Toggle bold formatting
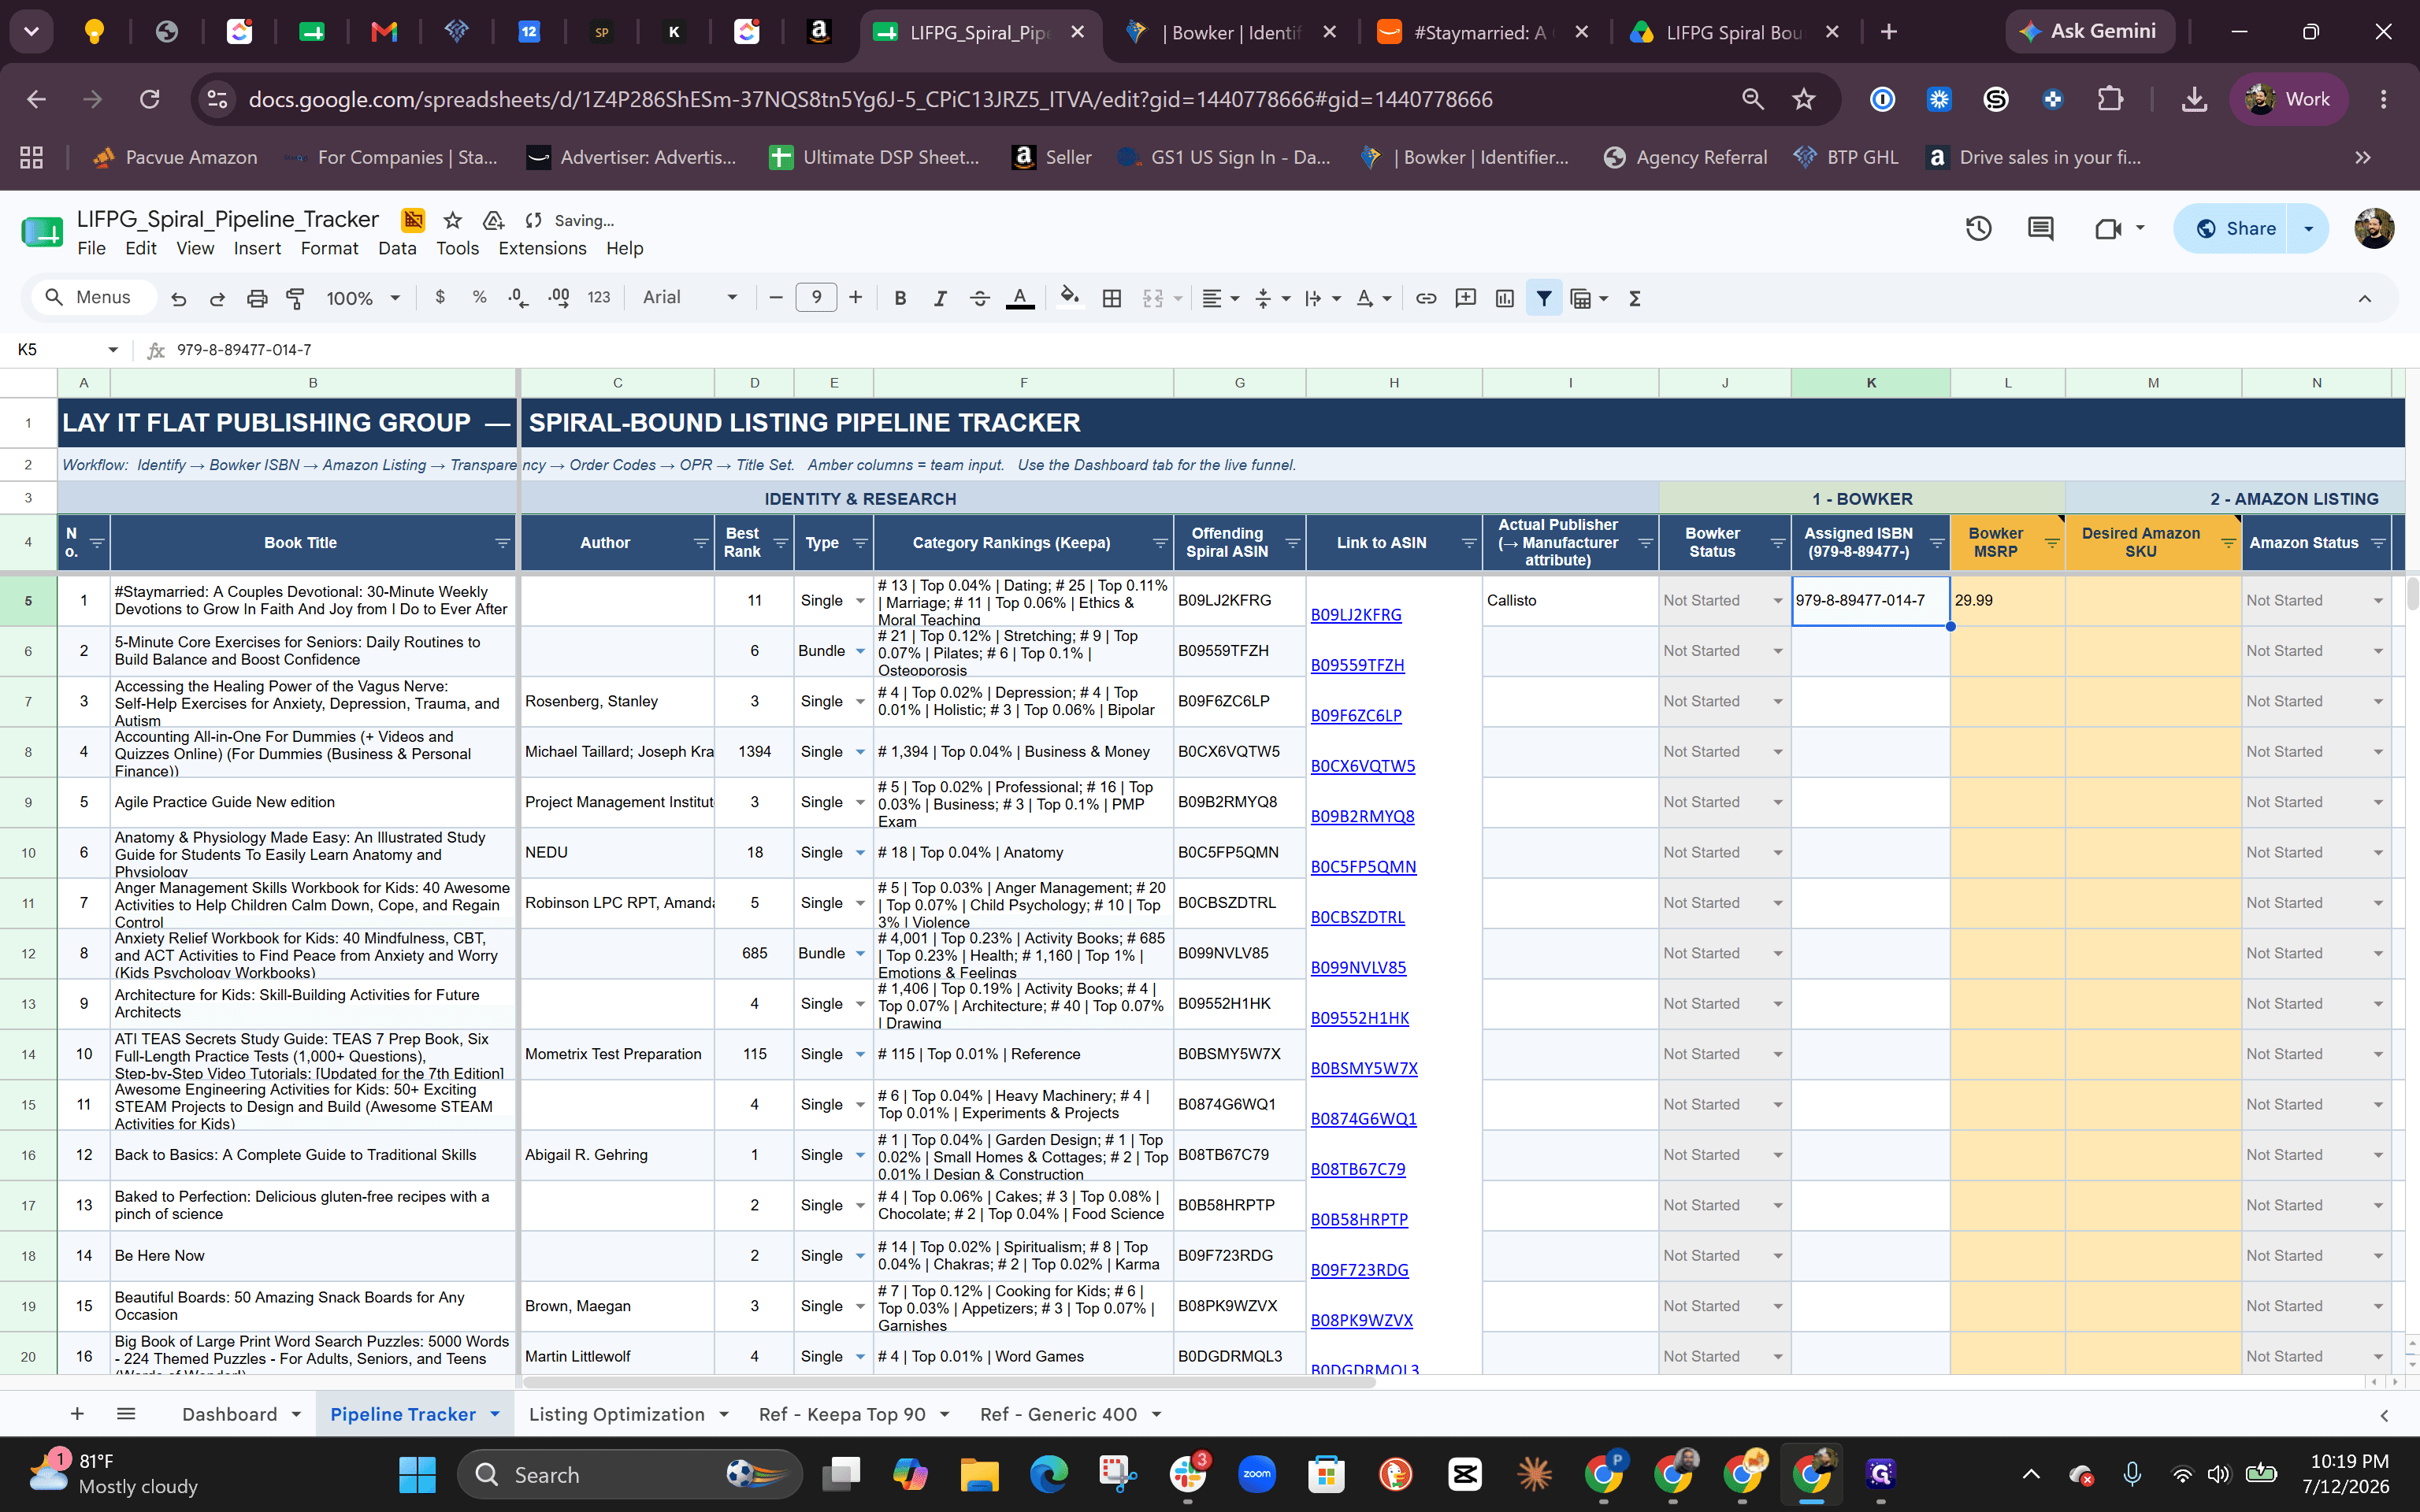The image size is (2420, 1512). pyautogui.click(x=900, y=298)
